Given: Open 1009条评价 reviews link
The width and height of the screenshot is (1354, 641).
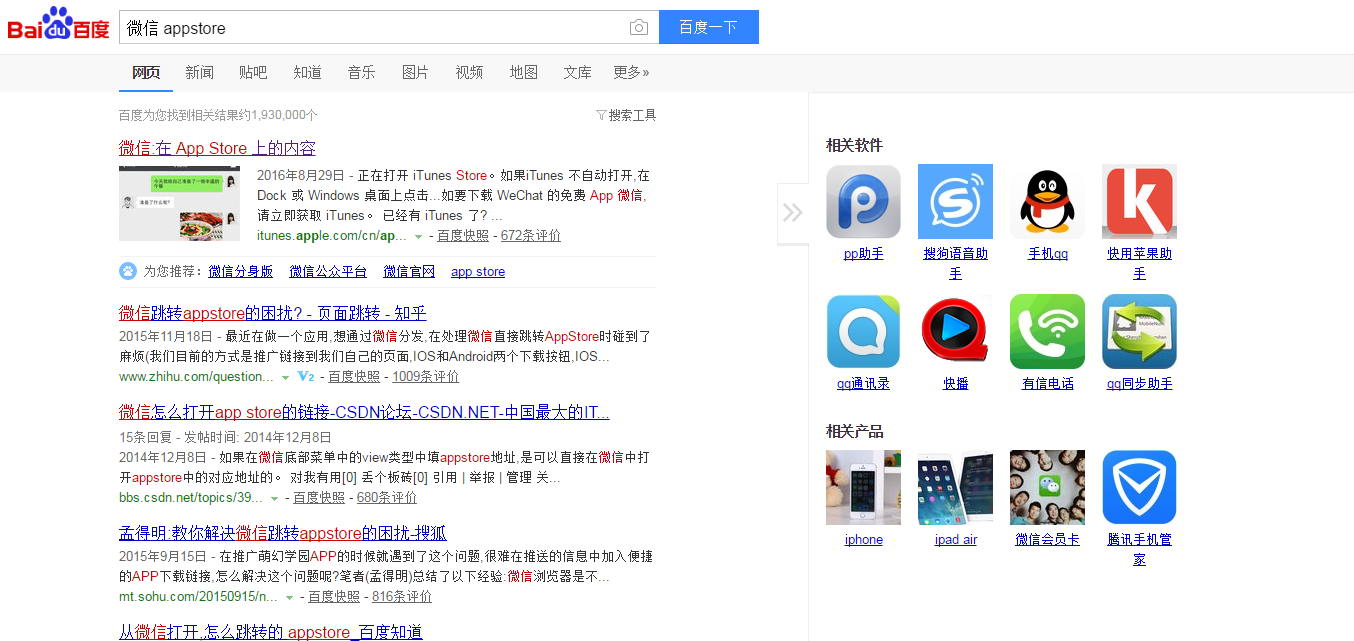Looking at the screenshot, I should click(426, 377).
